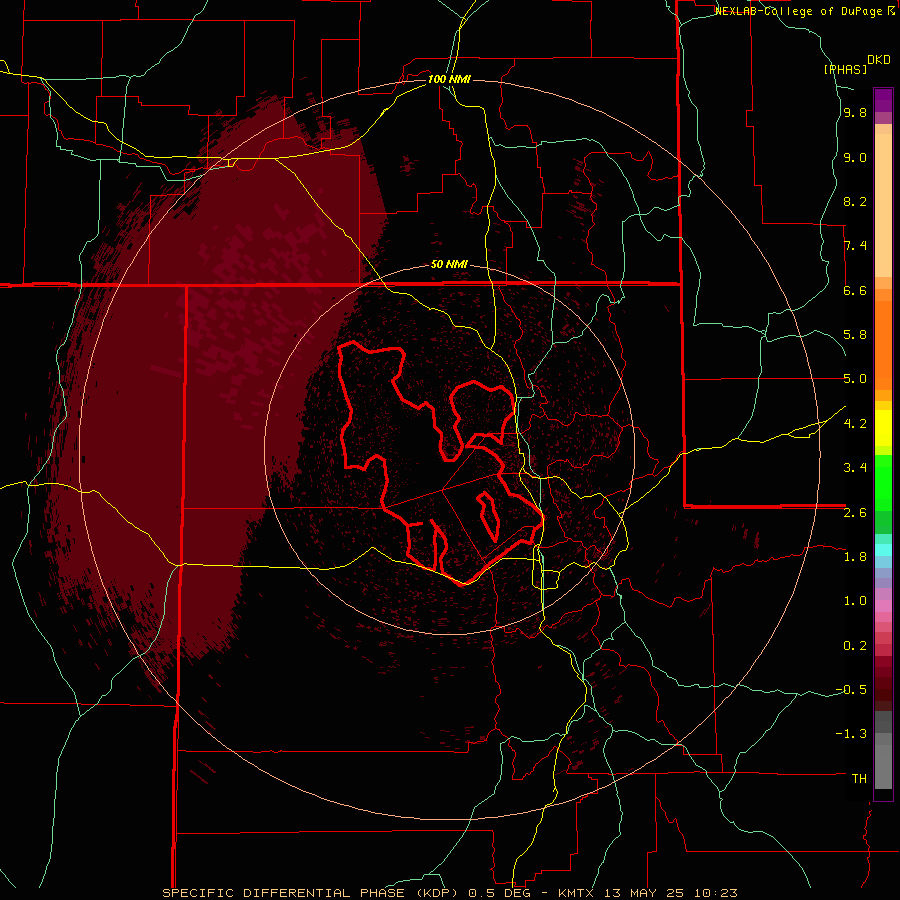The width and height of the screenshot is (900, 900).
Task: Pick the yellow band beside 4.2
Action: coord(883,428)
